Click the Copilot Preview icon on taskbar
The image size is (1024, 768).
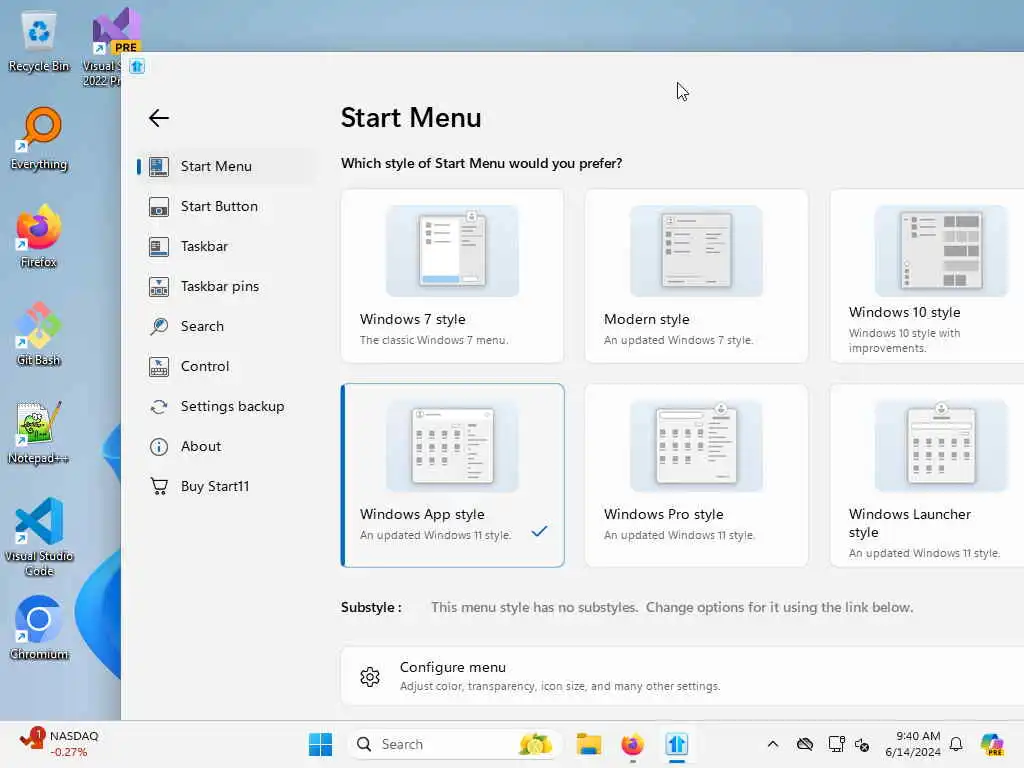point(993,744)
